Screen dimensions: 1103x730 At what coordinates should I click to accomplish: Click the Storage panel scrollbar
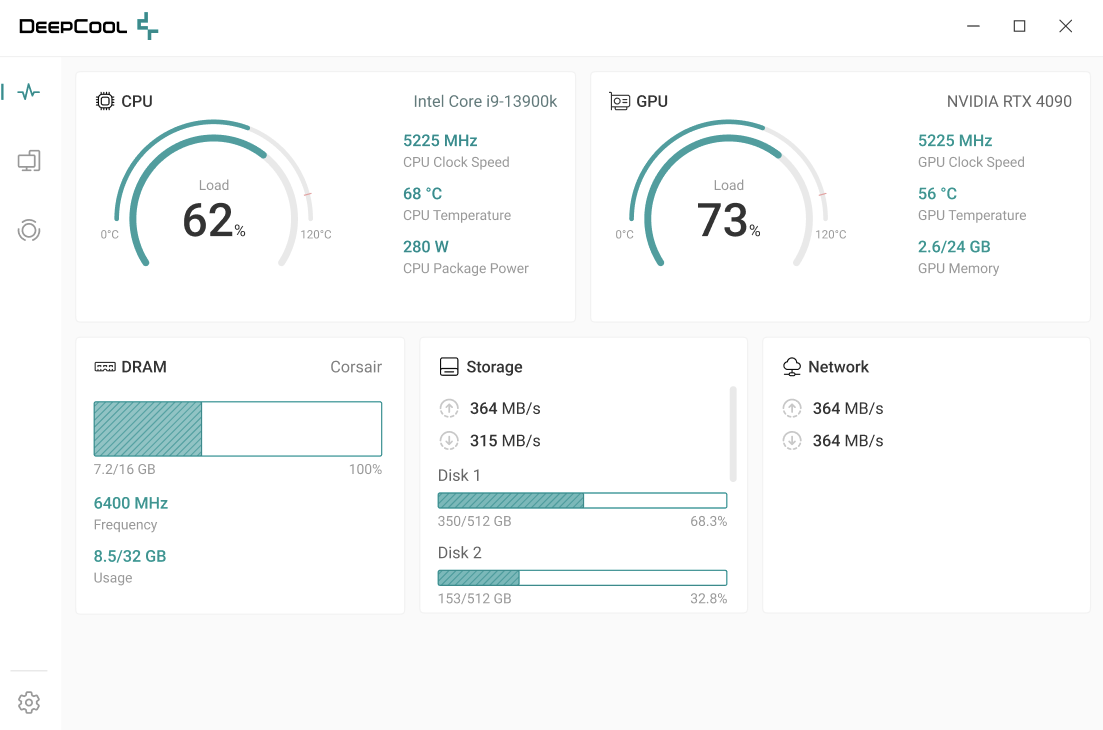coord(733,434)
